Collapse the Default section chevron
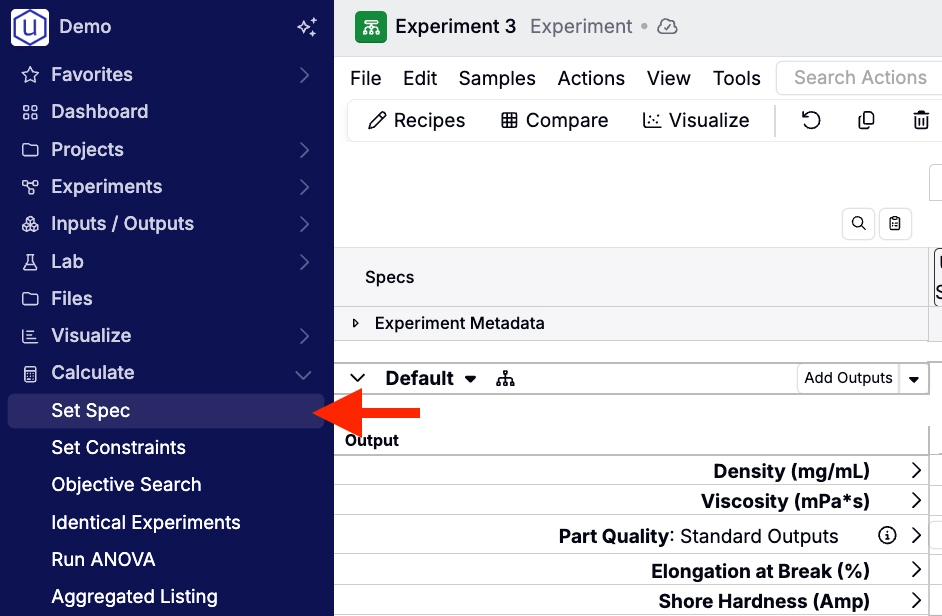The image size is (942, 616). point(357,378)
